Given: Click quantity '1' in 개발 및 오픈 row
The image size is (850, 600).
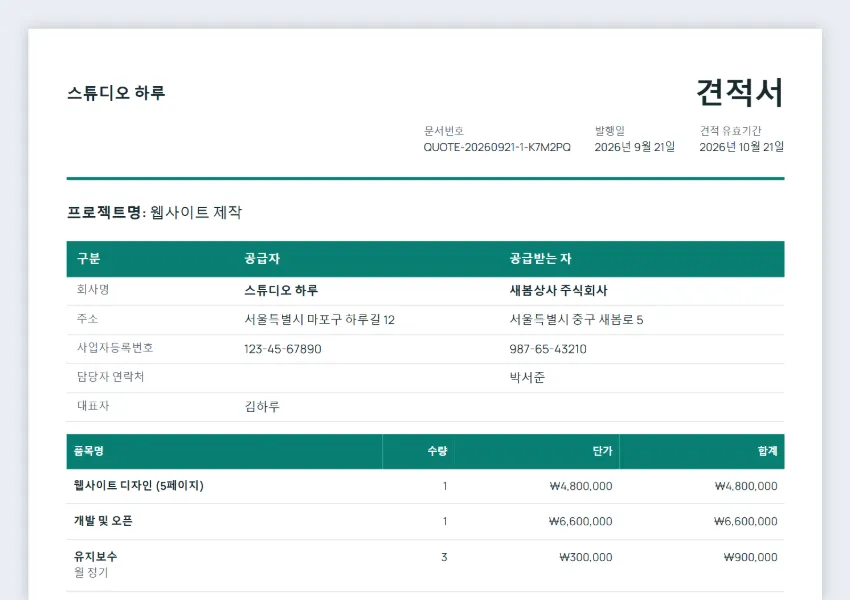Looking at the screenshot, I should (x=445, y=521).
